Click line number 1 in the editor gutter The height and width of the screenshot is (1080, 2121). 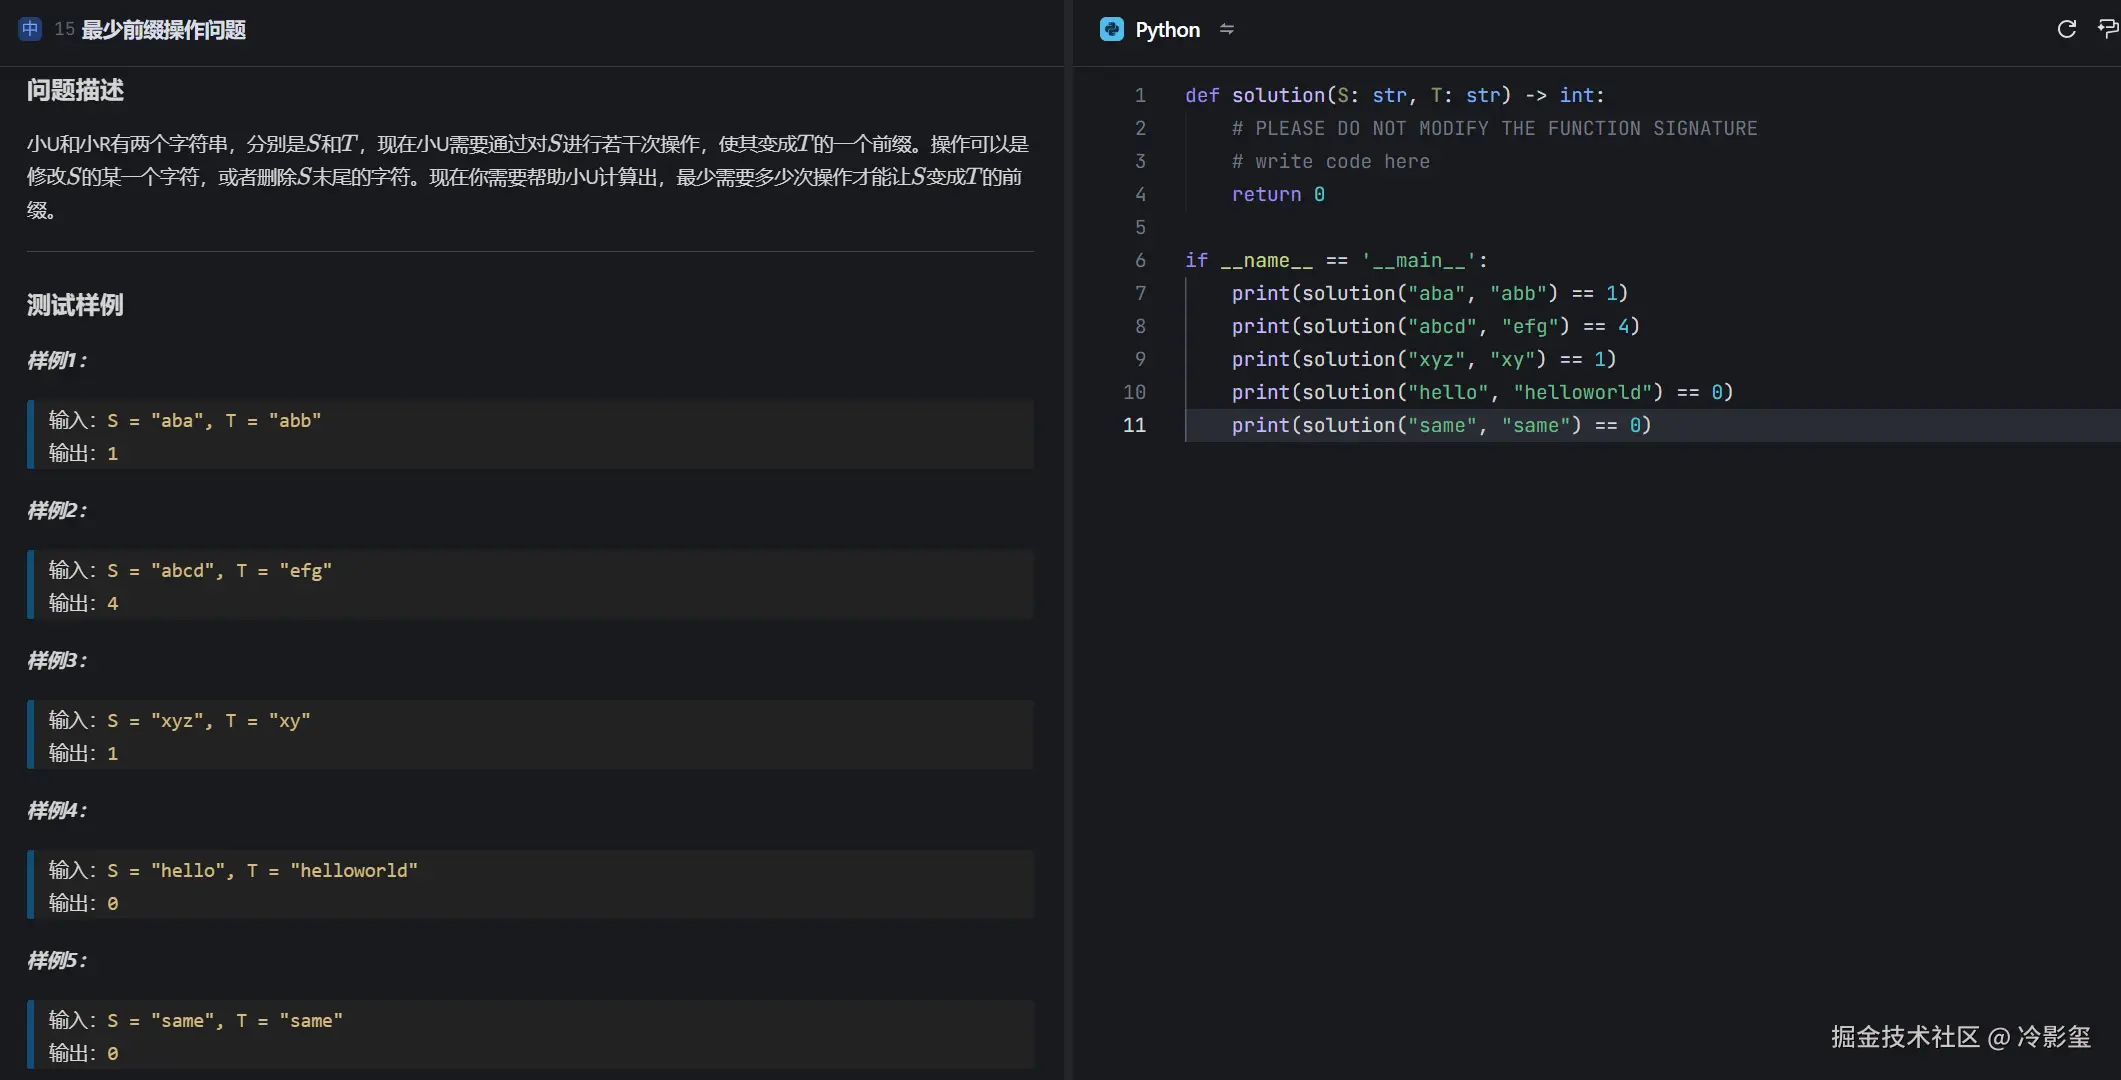(x=1140, y=95)
